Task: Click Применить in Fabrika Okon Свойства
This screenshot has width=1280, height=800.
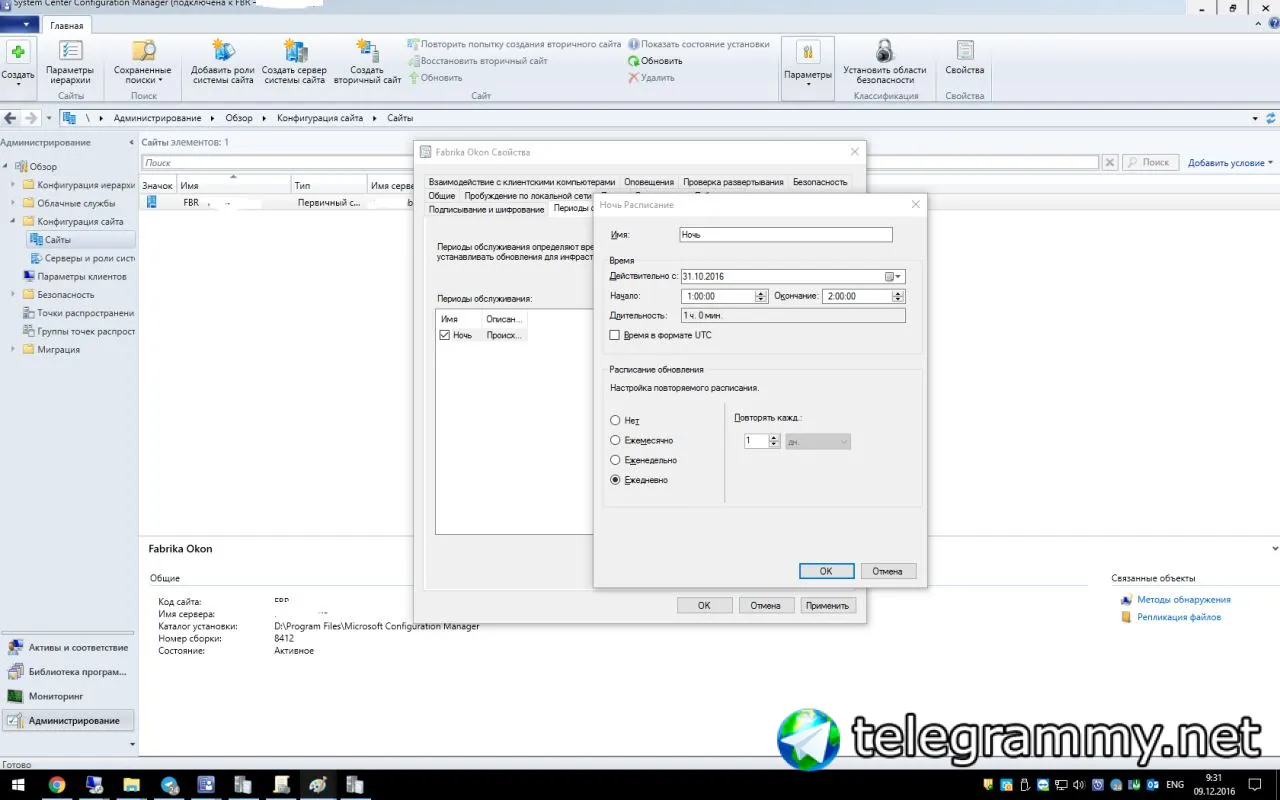Action: tap(827, 605)
